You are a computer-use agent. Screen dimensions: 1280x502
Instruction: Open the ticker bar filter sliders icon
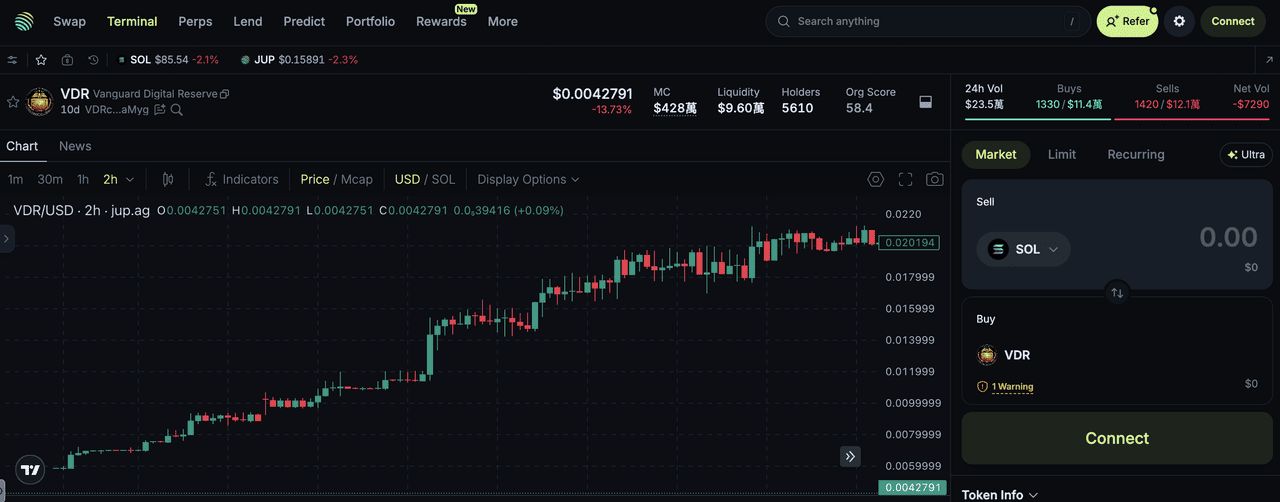tap(12, 60)
